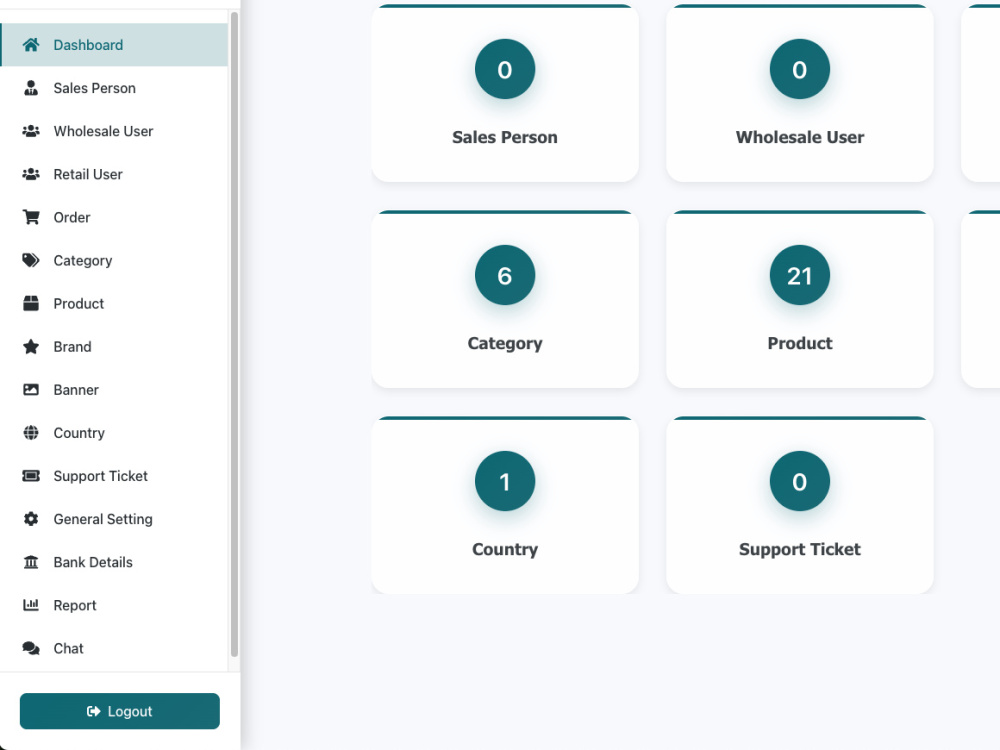Select Country in the sidebar menu

(114, 432)
